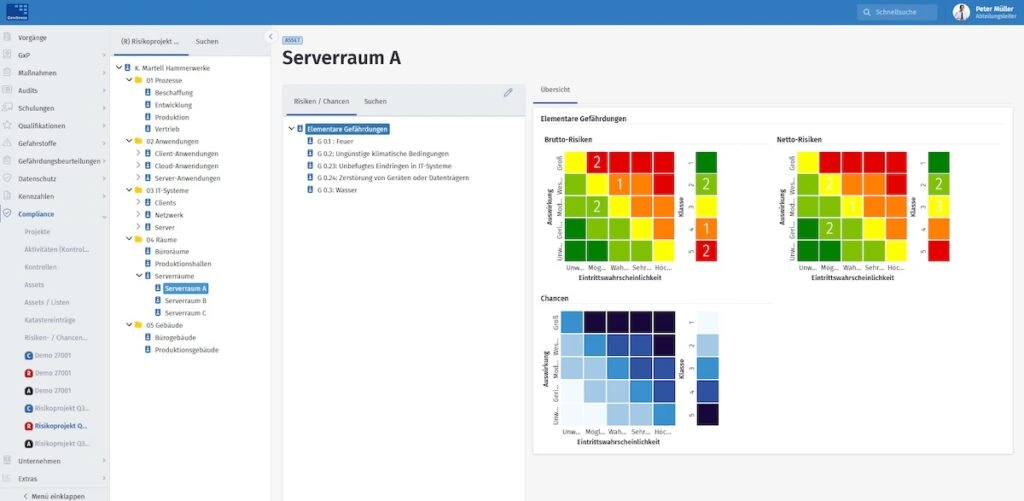Click the Kennzahlen sidebar icon
Viewport: 1024px width, 501px height.
tap(7, 196)
